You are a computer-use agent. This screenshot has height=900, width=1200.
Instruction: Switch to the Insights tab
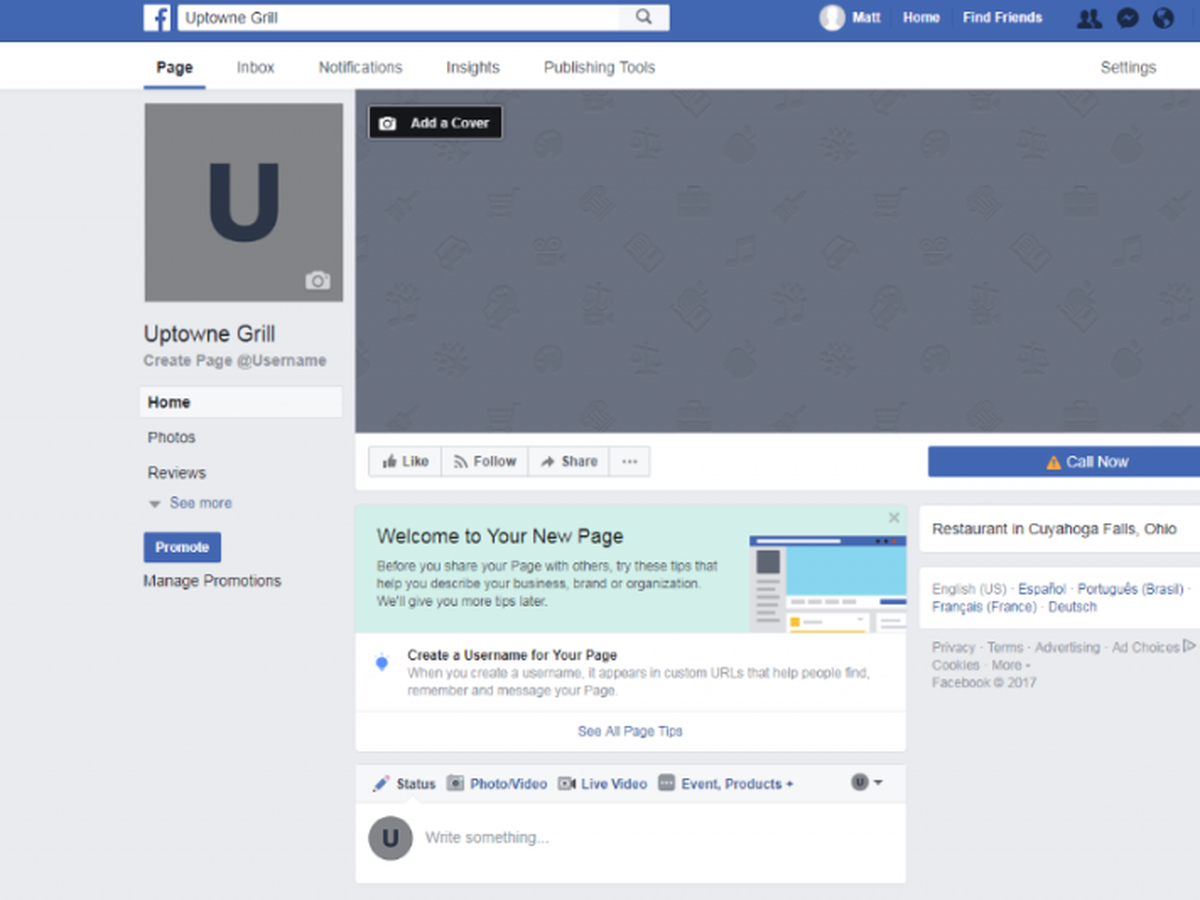tap(472, 68)
